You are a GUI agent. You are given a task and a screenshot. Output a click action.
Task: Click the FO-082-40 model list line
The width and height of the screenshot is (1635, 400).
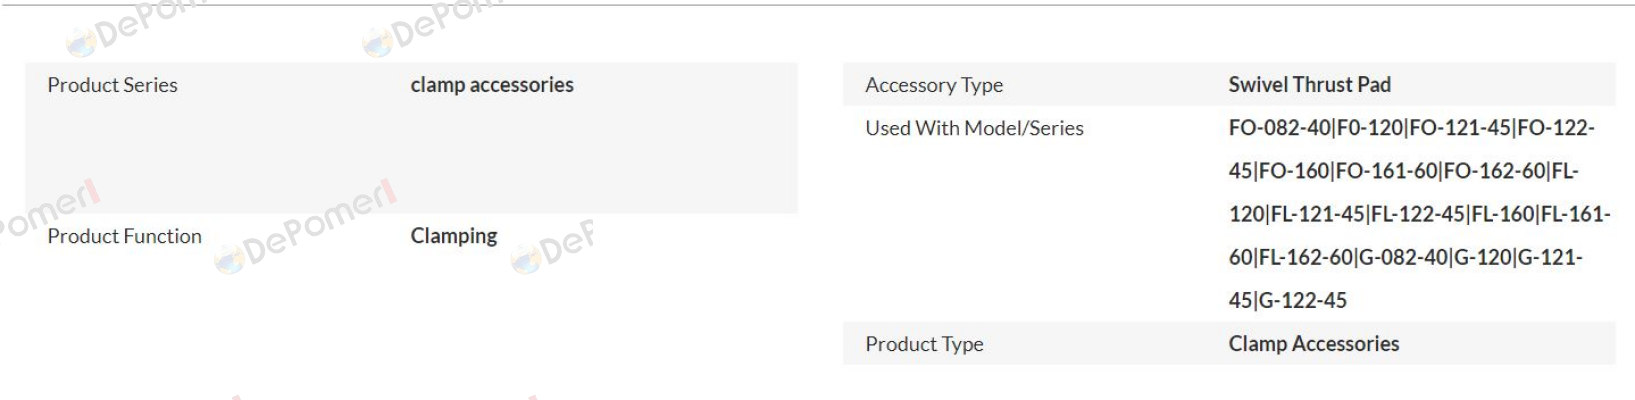pos(1411,128)
